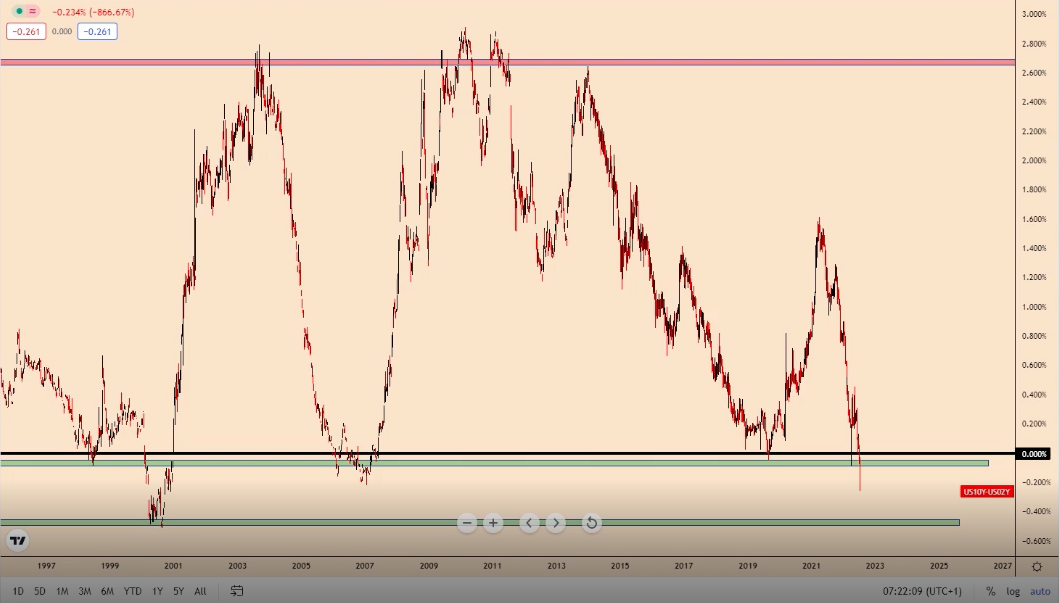The image size is (1059, 603).
Task: Click the red US10Y-US02Y price label
Action: (x=986, y=491)
